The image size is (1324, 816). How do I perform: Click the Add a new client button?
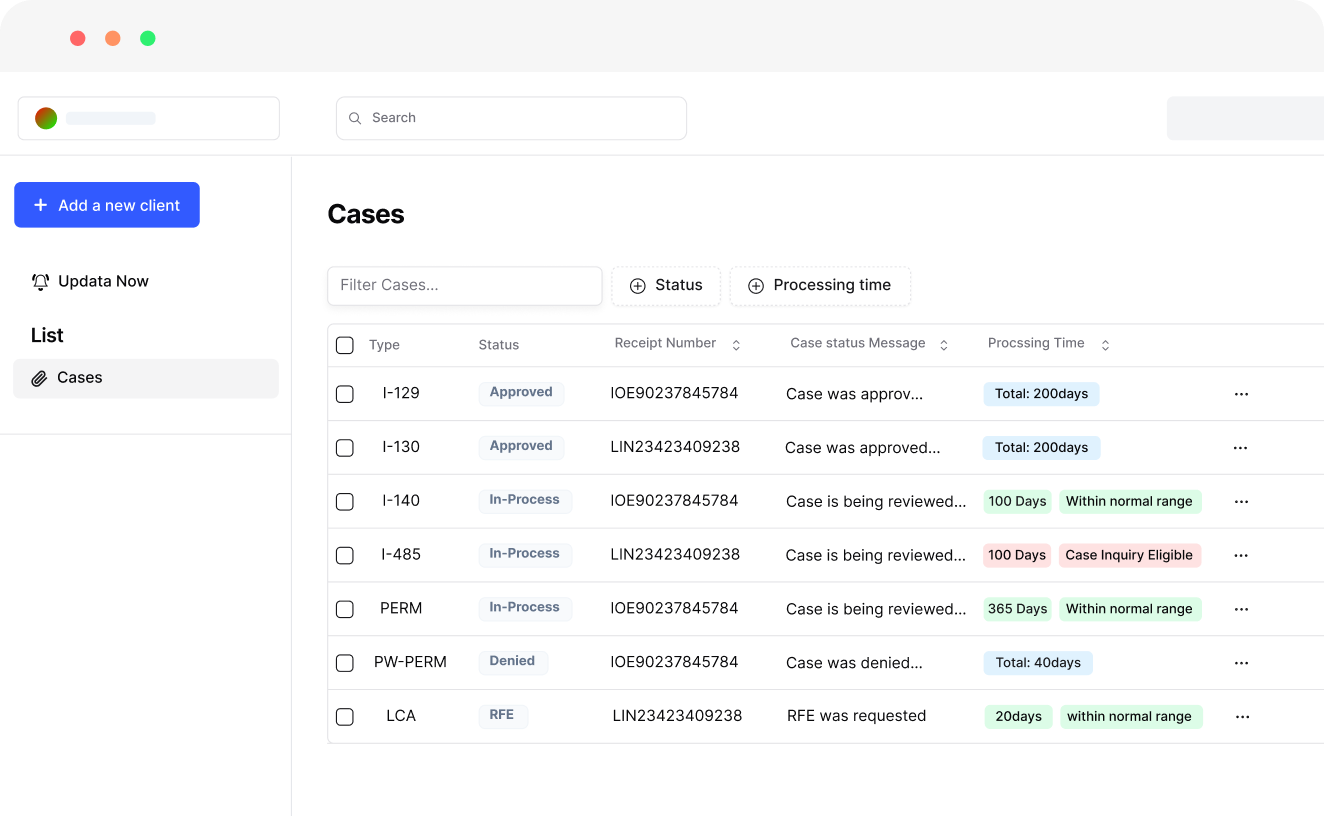107,205
